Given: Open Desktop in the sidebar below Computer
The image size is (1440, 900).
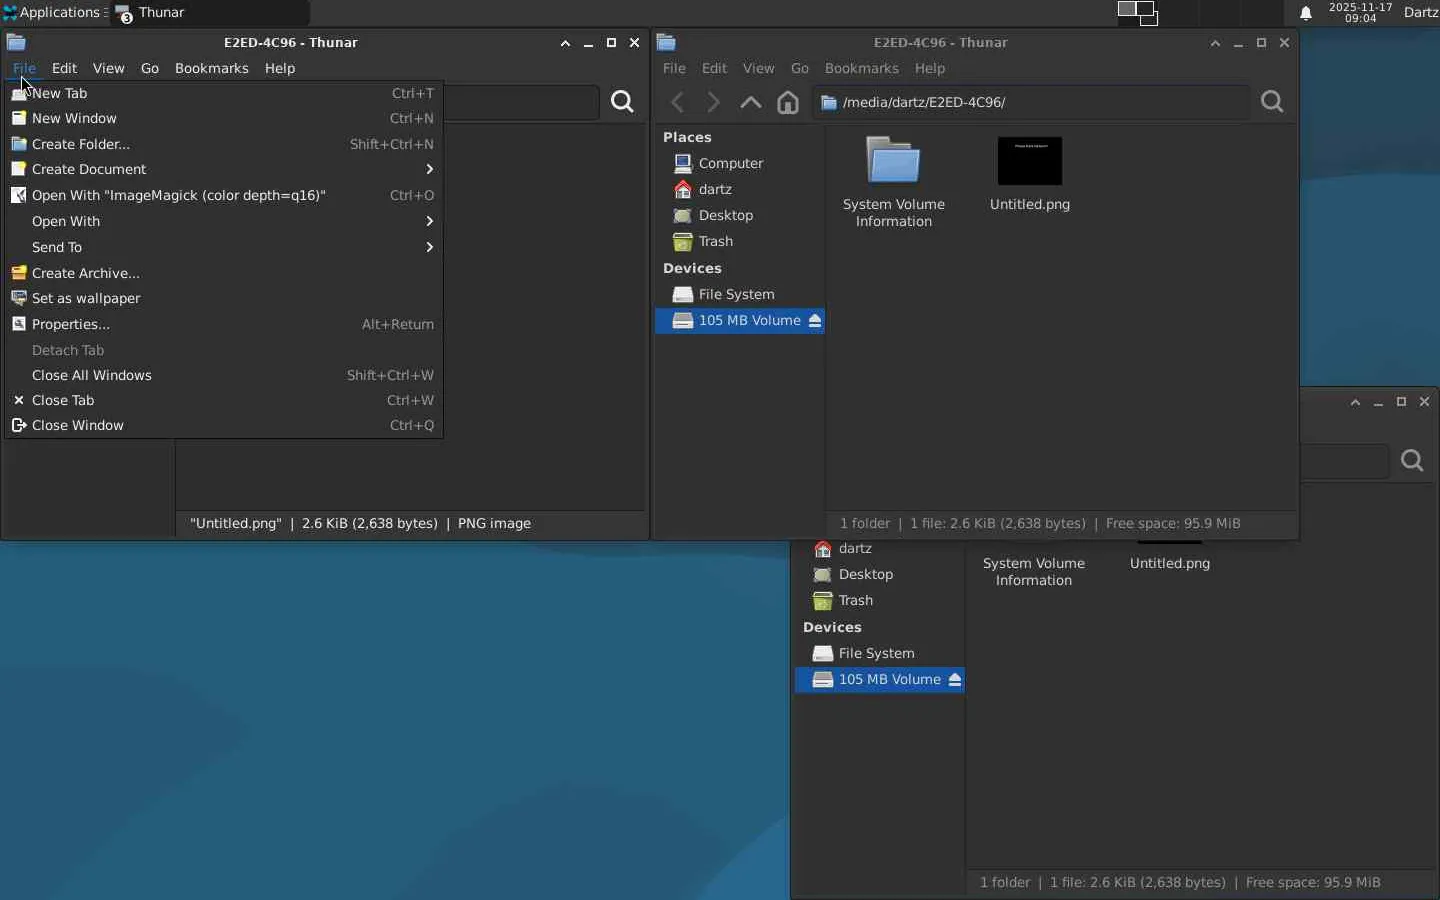Looking at the screenshot, I should pyautogui.click(x=740, y=215).
